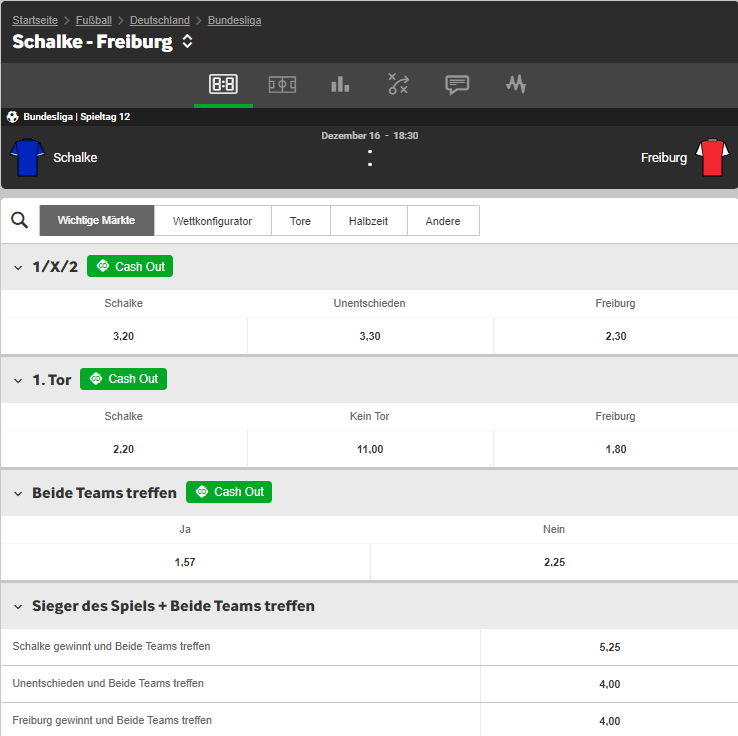Open the Deutschland breadcrumb link

(x=160, y=20)
